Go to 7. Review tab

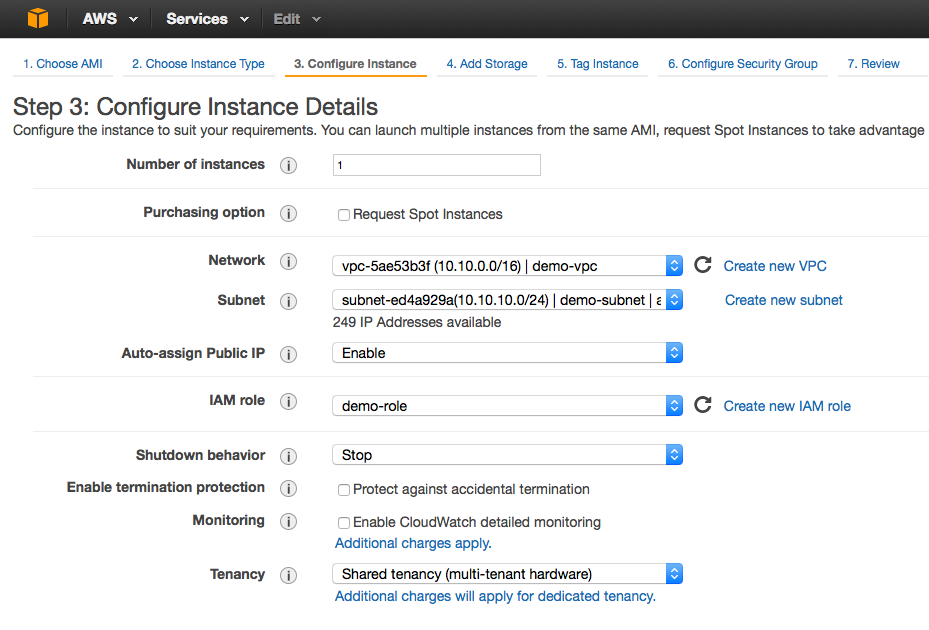tap(873, 63)
